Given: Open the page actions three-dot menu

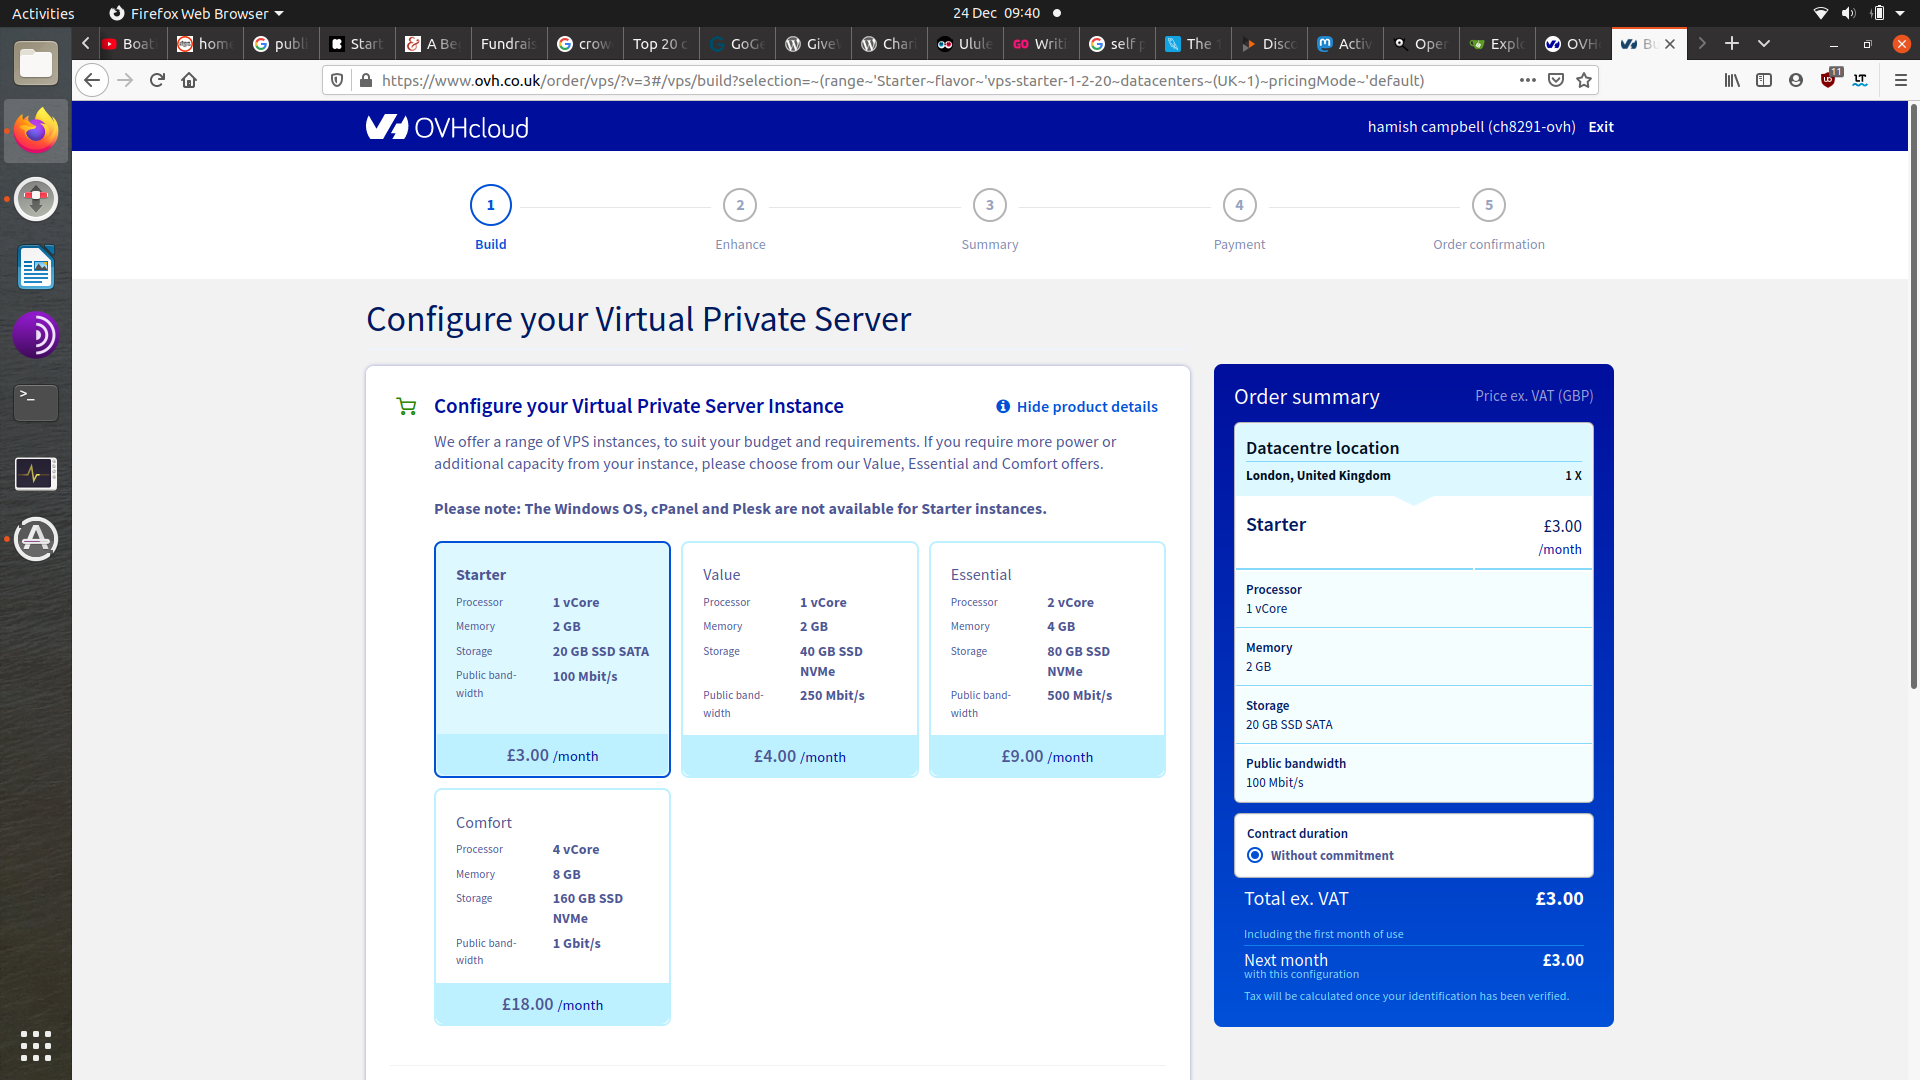Looking at the screenshot, I should point(1527,80).
